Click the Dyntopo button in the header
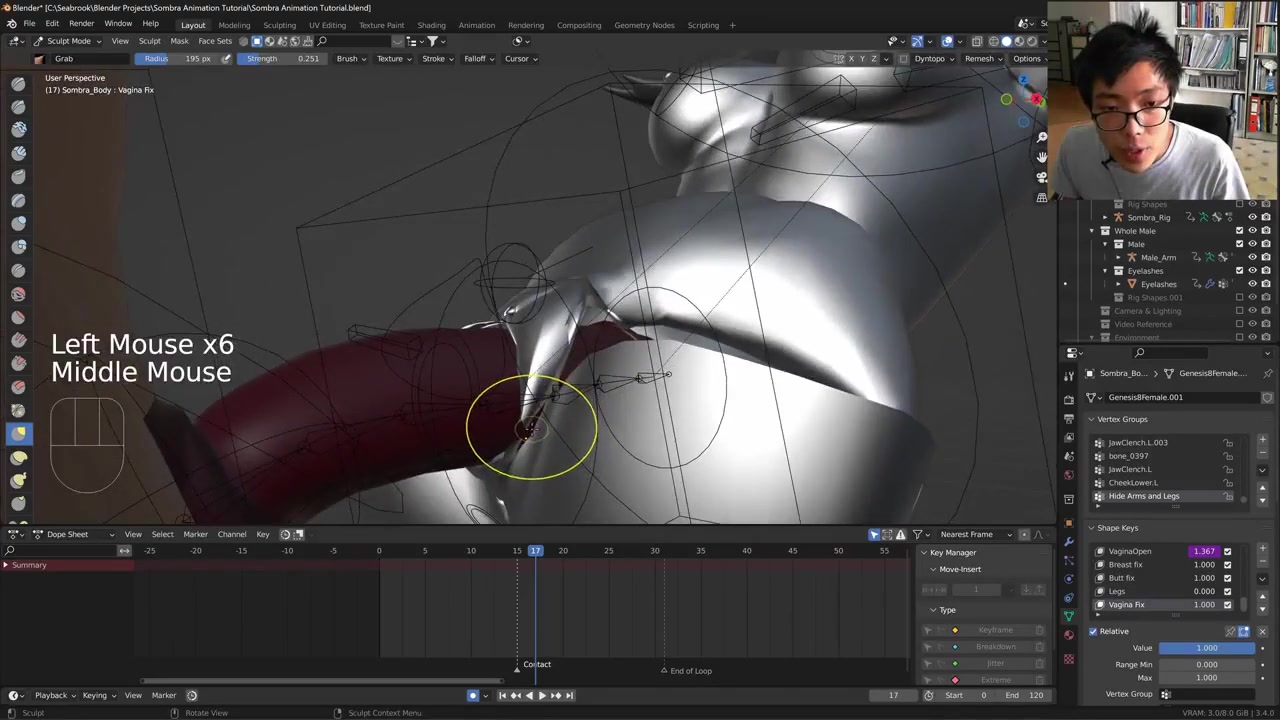The width and height of the screenshot is (1280, 720). pyautogui.click(x=929, y=58)
